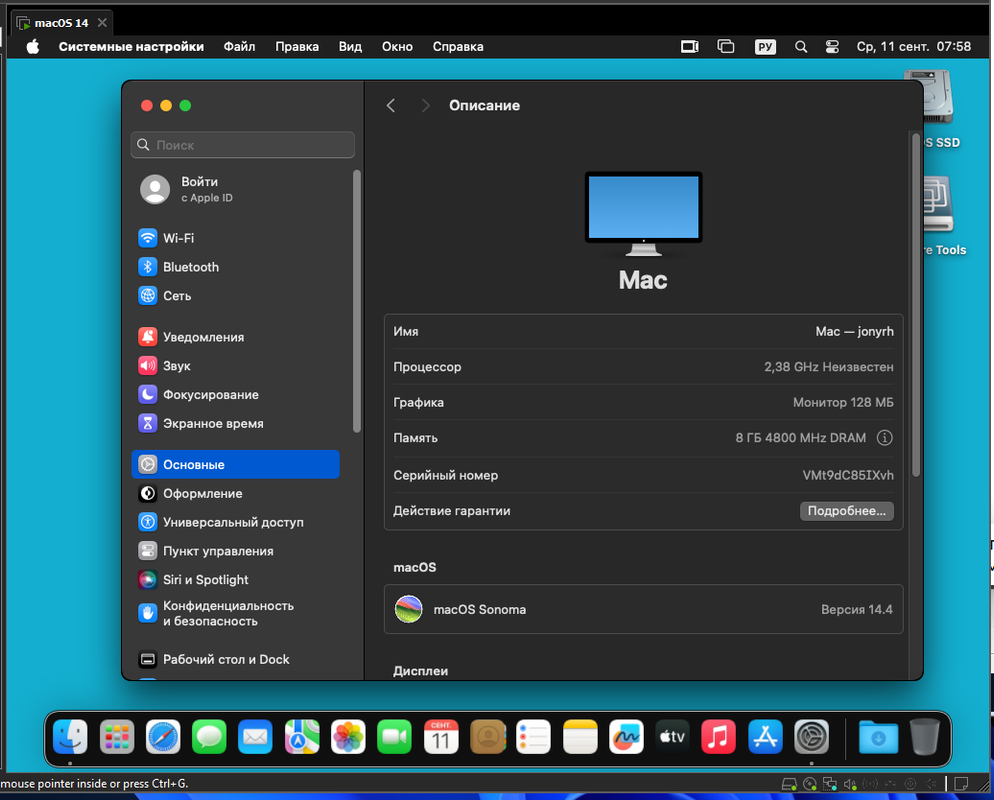This screenshot has width=994, height=800.
Task: Launch Safari from the Dock
Action: click(163, 737)
